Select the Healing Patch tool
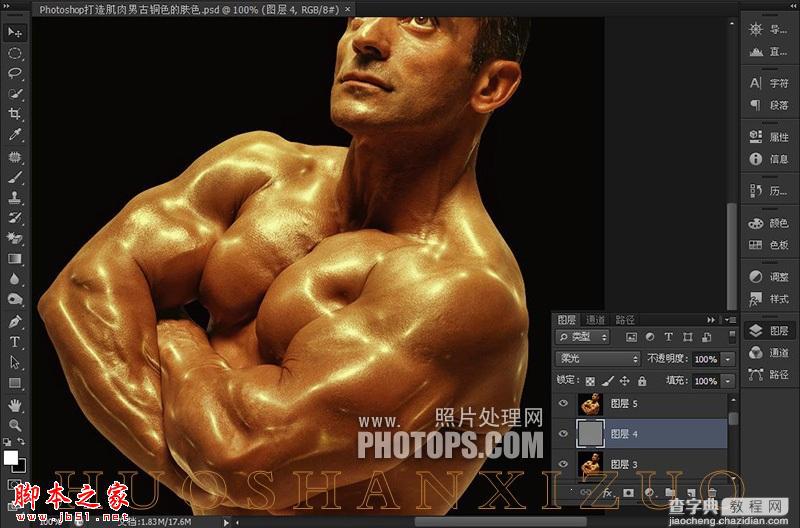Viewport: 800px width, 528px height. tap(15, 157)
